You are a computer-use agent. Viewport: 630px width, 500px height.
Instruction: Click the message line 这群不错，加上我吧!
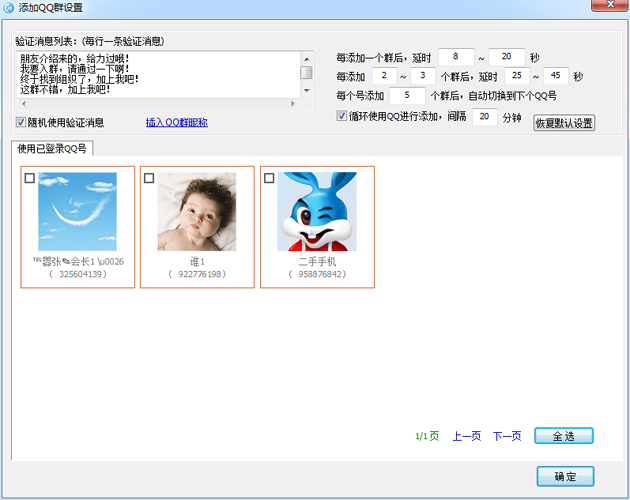[x=65, y=89]
